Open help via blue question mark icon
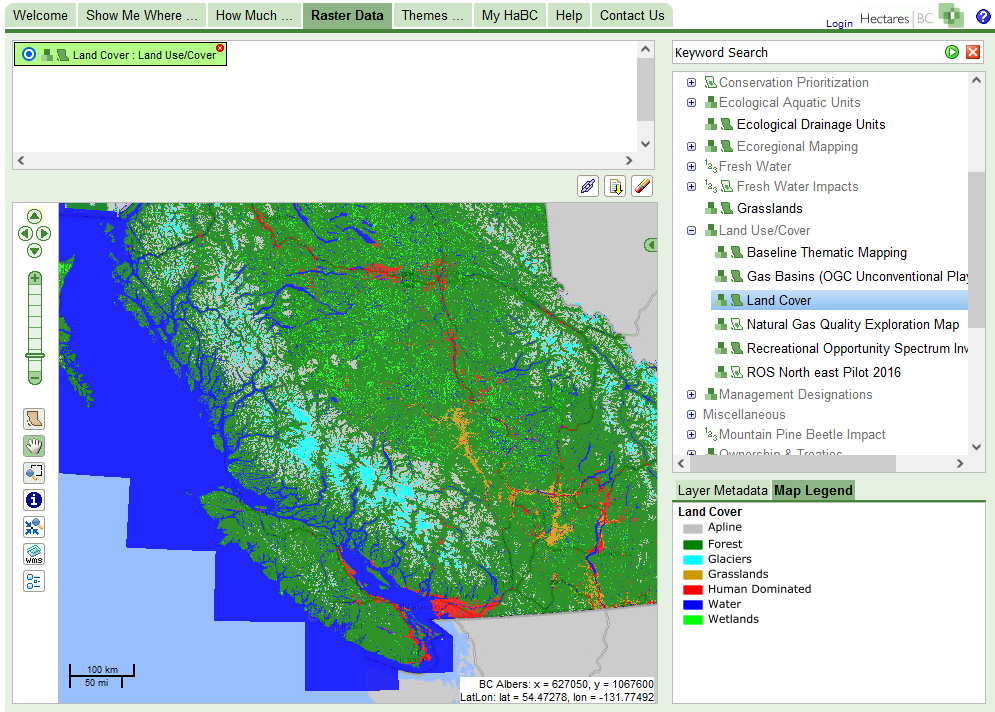Image resolution: width=995 pixels, height=712 pixels. tap(983, 16)
